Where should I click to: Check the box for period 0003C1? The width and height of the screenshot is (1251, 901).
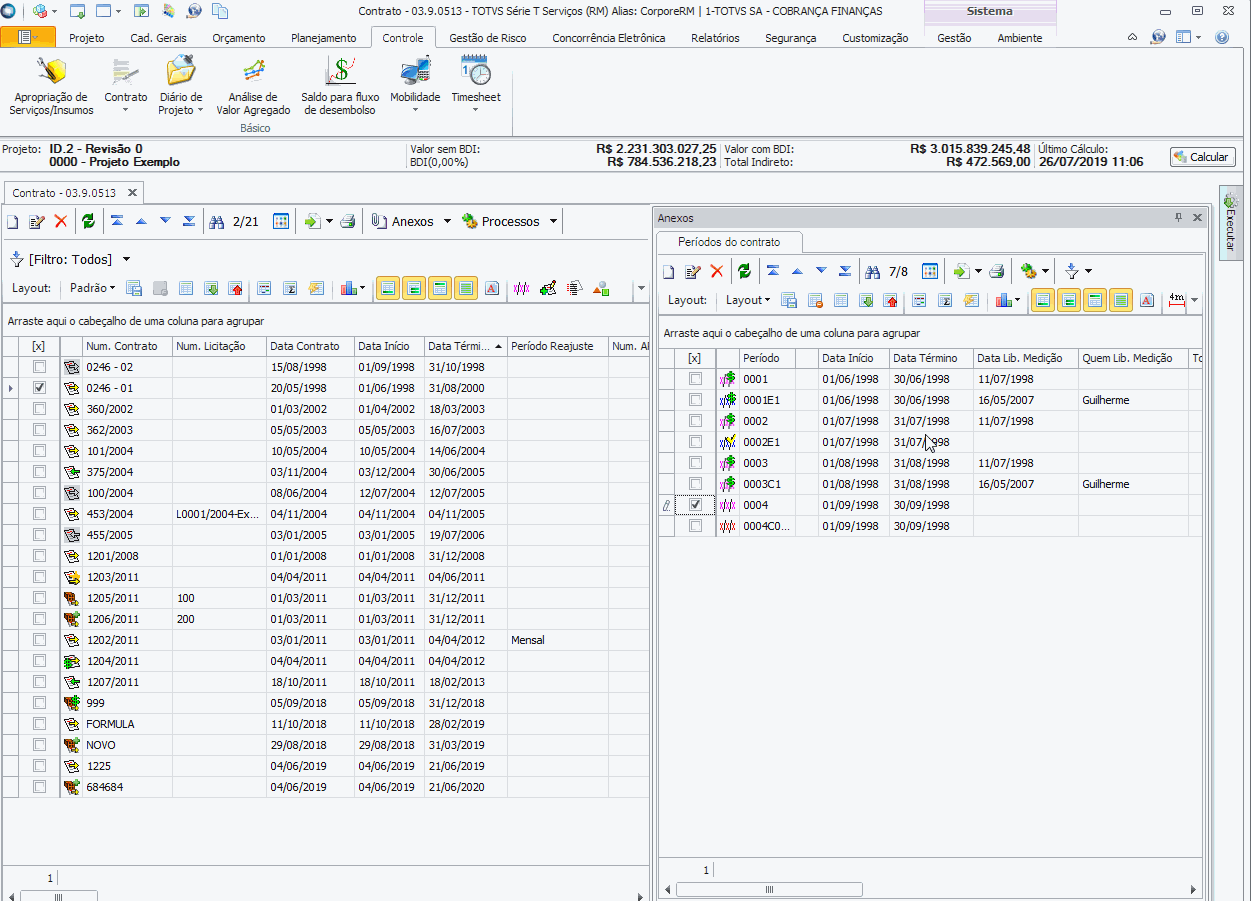click(x=695, y=484)
